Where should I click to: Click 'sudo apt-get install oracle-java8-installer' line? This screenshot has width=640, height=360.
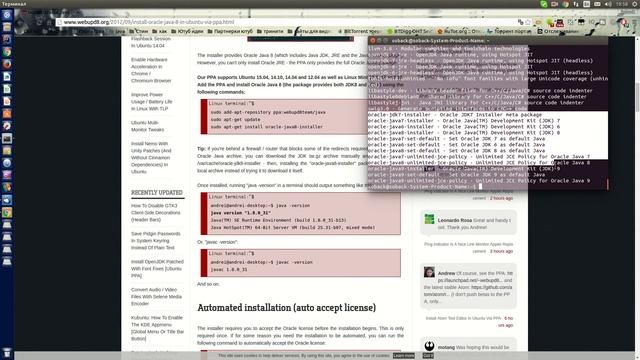click(x=267, y=127)
